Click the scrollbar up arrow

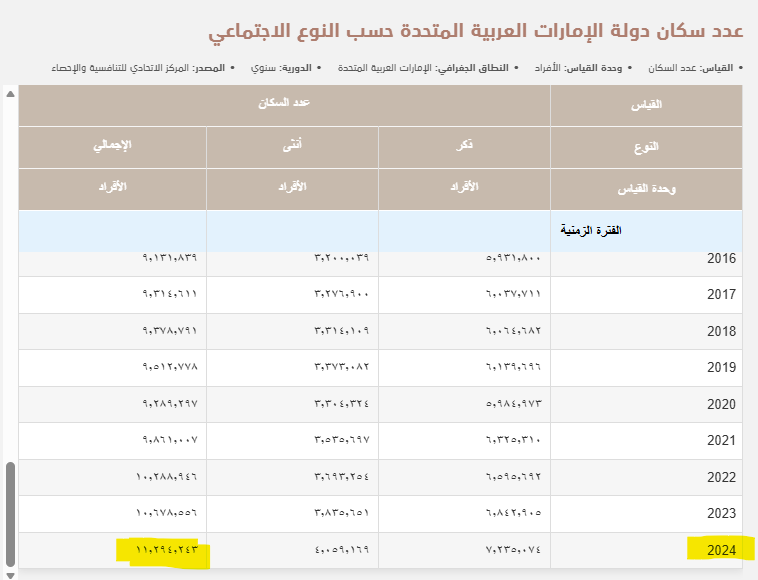(x=10, y=94)
